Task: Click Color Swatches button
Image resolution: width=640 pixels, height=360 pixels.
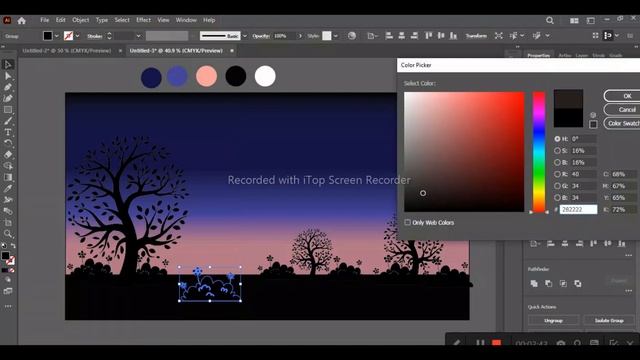Action: click(x=622, y=123)
